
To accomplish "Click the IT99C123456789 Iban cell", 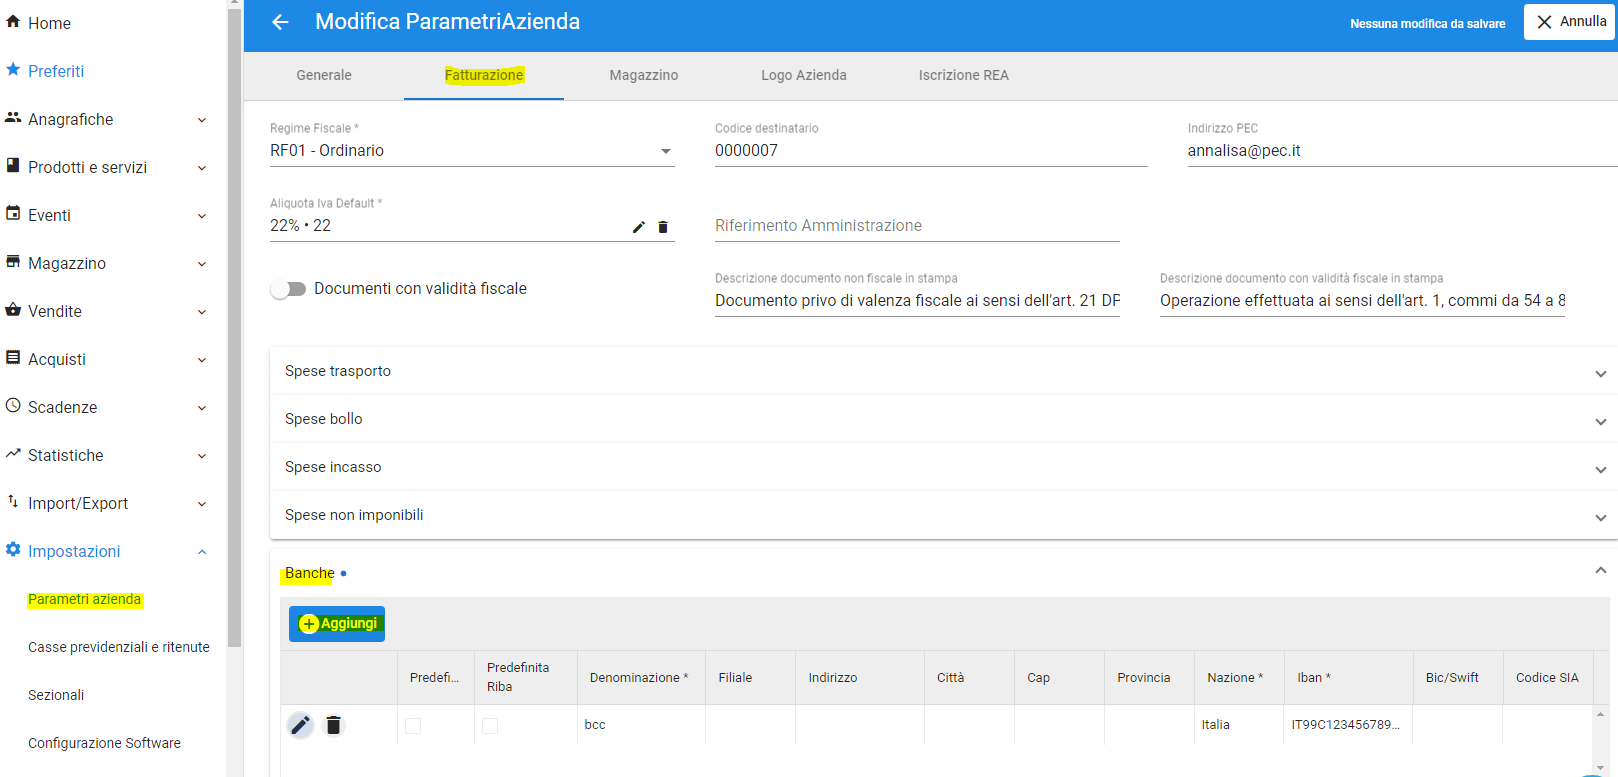I will (x=1346, y=725).
